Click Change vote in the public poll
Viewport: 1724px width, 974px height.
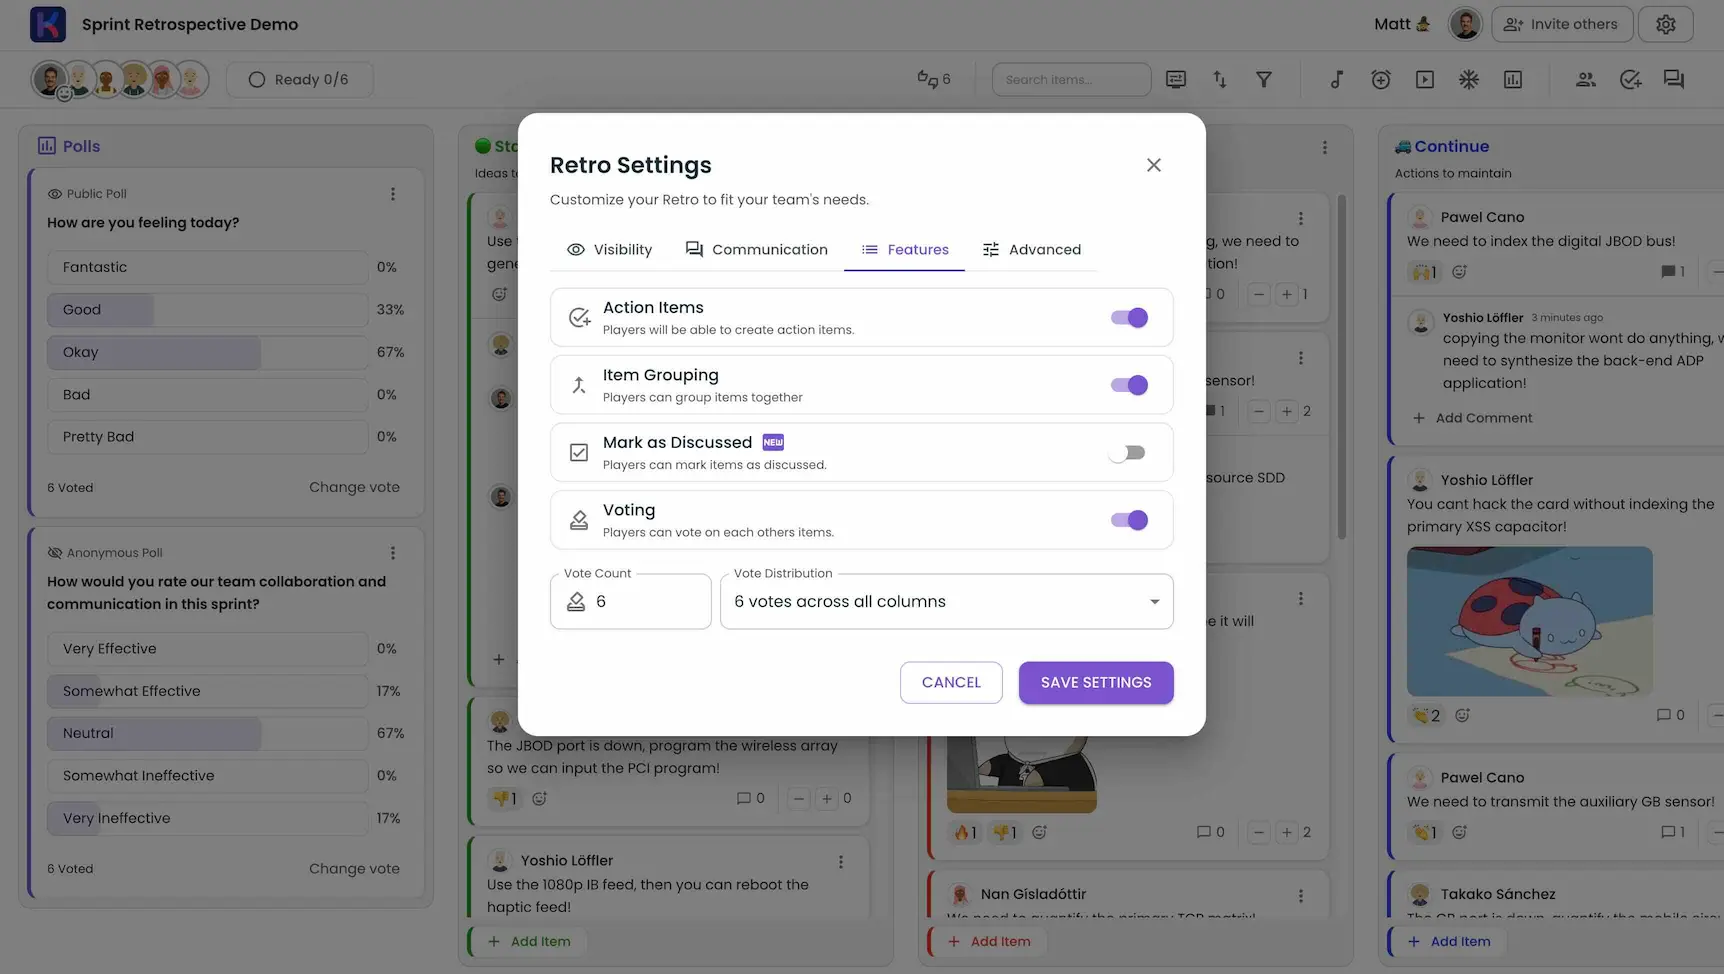coord(354,487)
